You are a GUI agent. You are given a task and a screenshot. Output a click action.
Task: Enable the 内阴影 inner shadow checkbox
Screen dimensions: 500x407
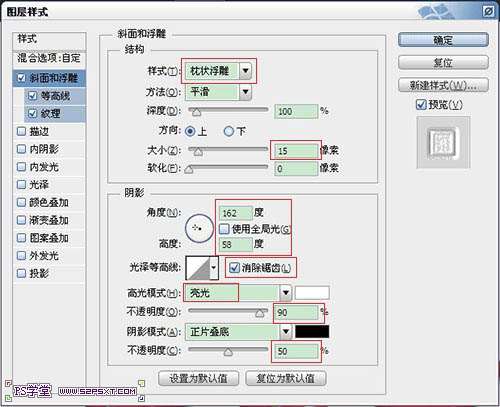(21, 149)
